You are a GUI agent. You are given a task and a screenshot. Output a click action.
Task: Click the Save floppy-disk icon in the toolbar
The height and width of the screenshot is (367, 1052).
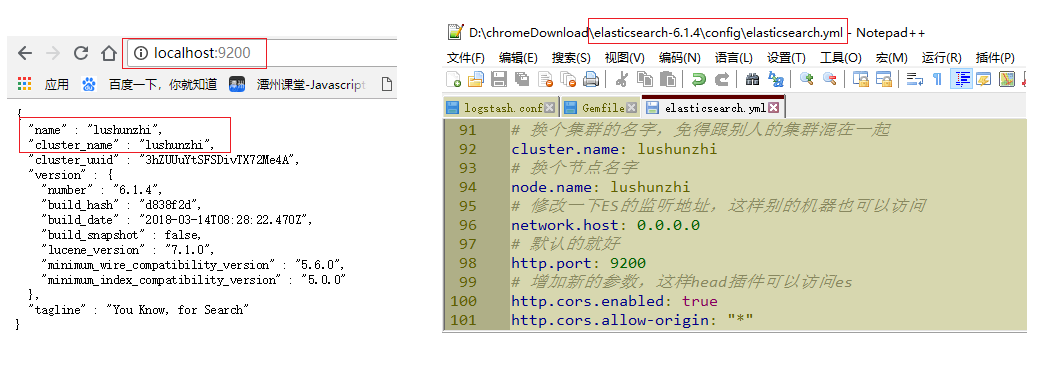pyautogui.click(x=498, y=80)
